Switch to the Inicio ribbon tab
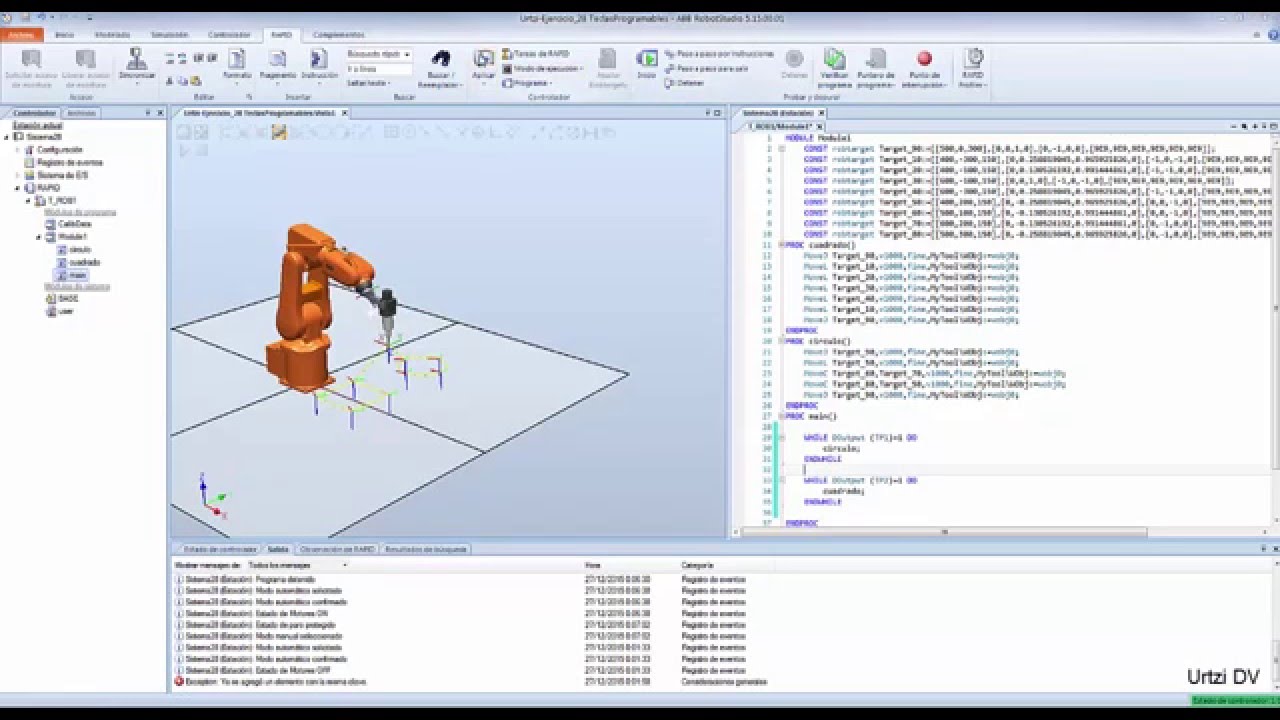The image size is (1280, 720). click(64, 34)
